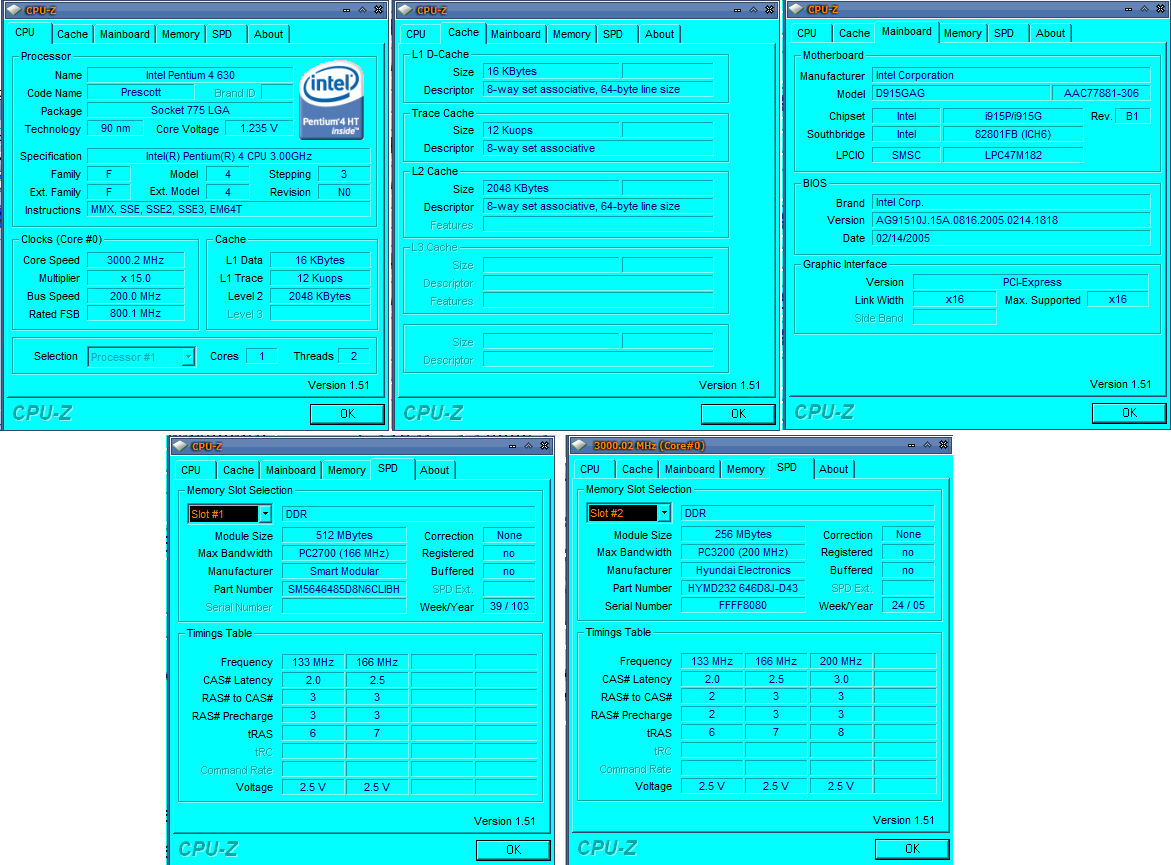Click the module size '512 MBytes'
Screen dimensions: 1171x865
pyautogui.click(x=344, y=536)
